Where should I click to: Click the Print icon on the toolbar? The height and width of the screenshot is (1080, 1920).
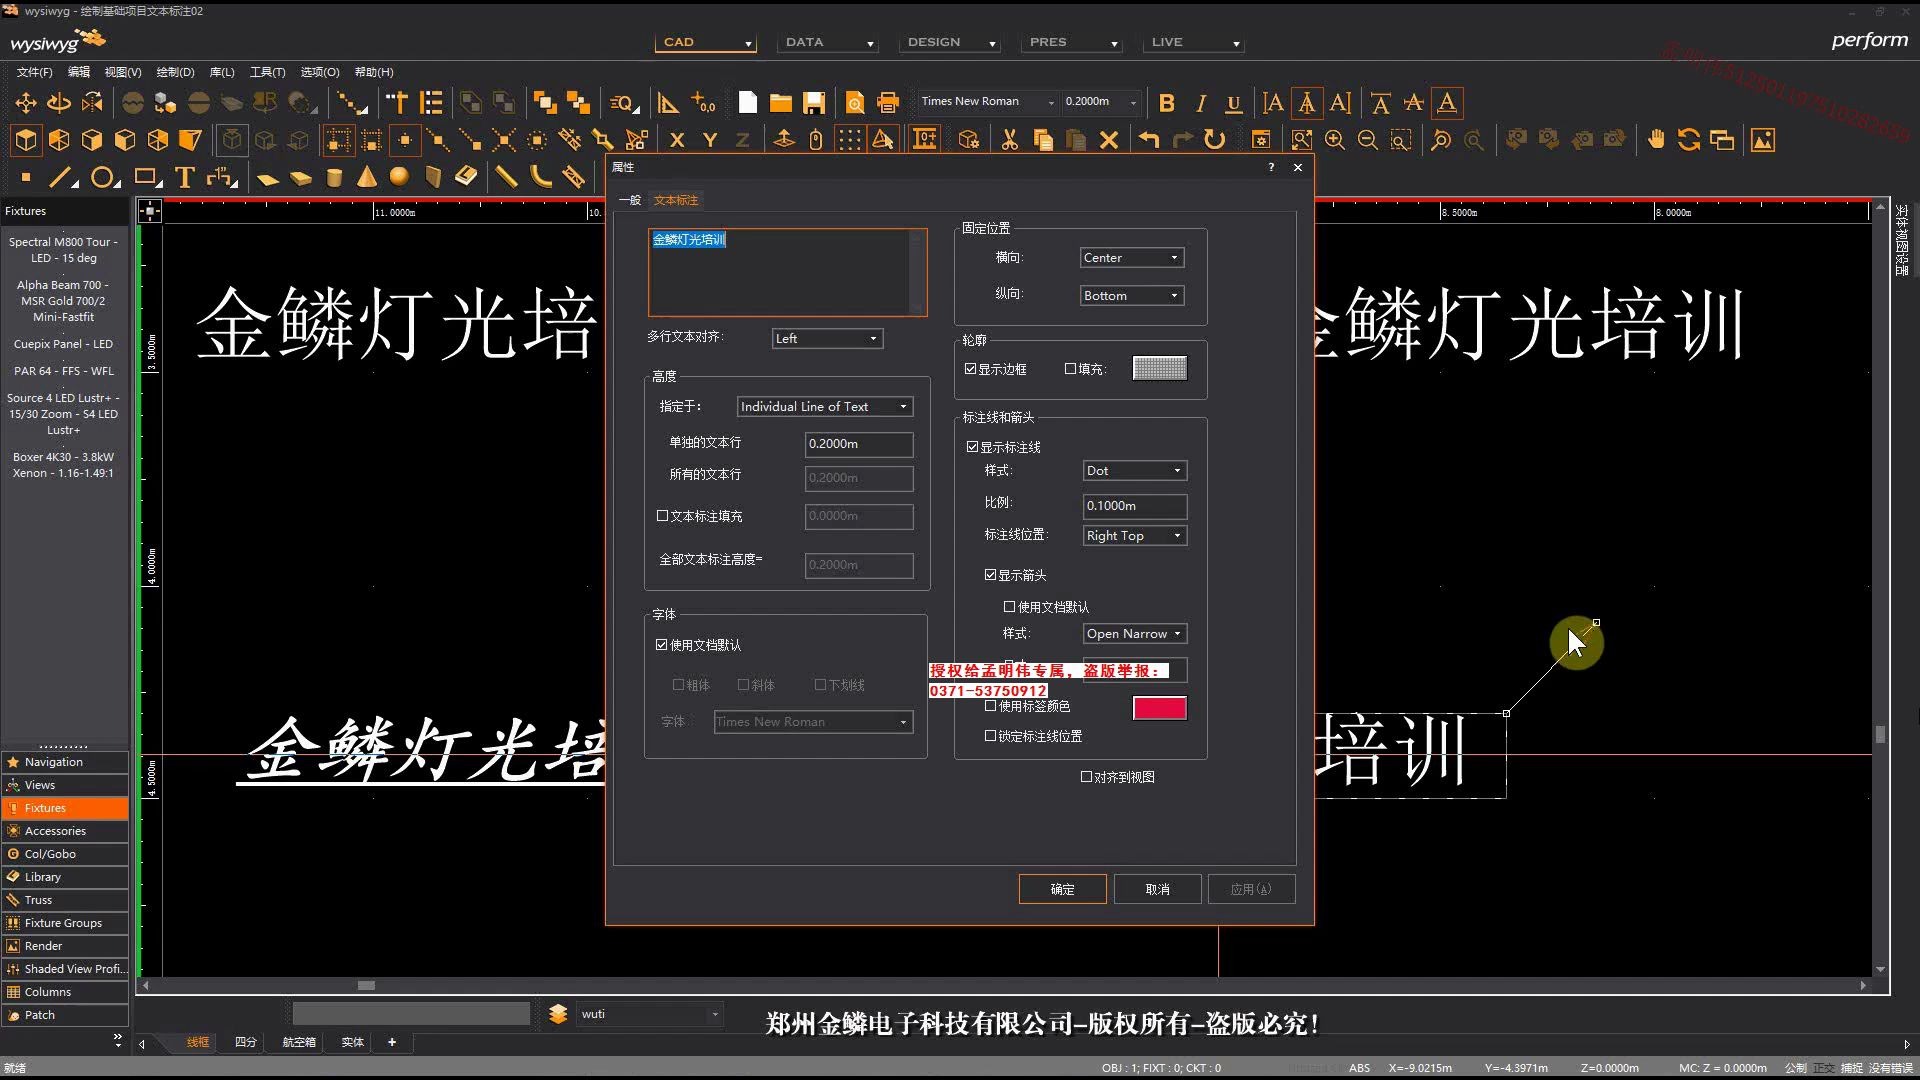pos(888,102)
